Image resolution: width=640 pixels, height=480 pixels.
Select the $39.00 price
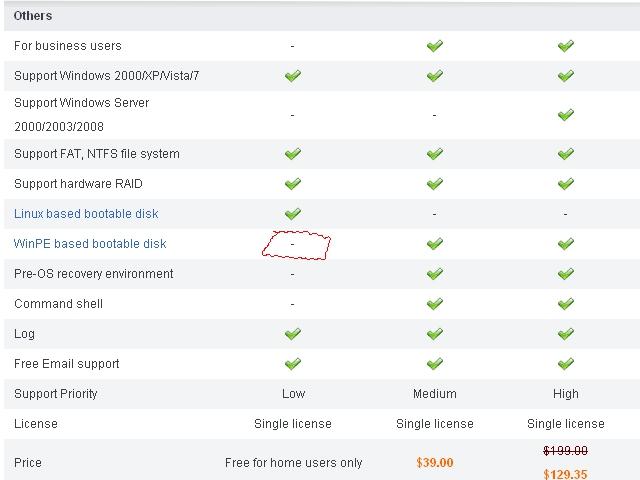[x=434, y=463]
